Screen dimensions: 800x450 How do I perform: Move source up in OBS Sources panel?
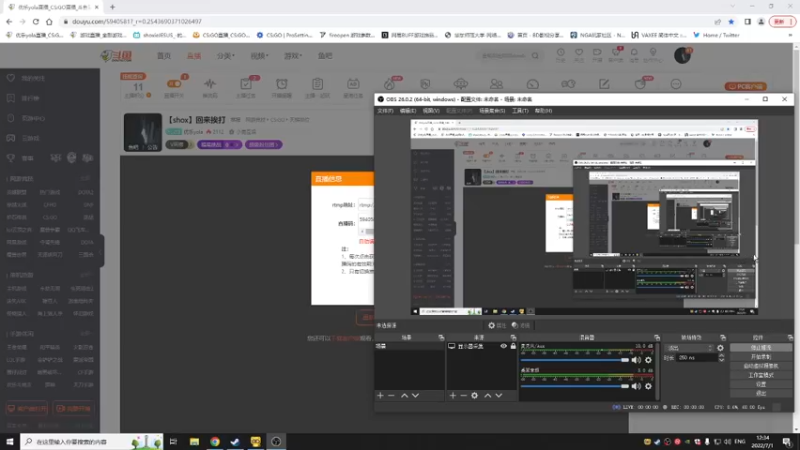(x=488, y=395)
